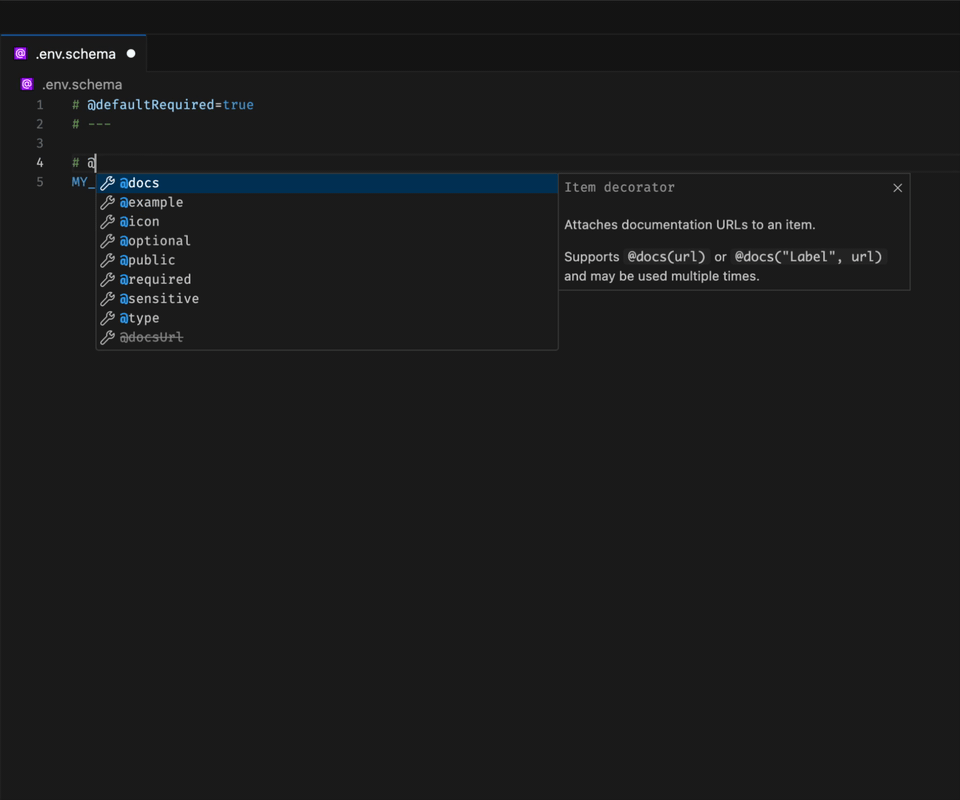Image resolution: width=960 pixels, height=800 pixels.
Task: Click the wrench icon beside @optional
Action: point(108,241)
